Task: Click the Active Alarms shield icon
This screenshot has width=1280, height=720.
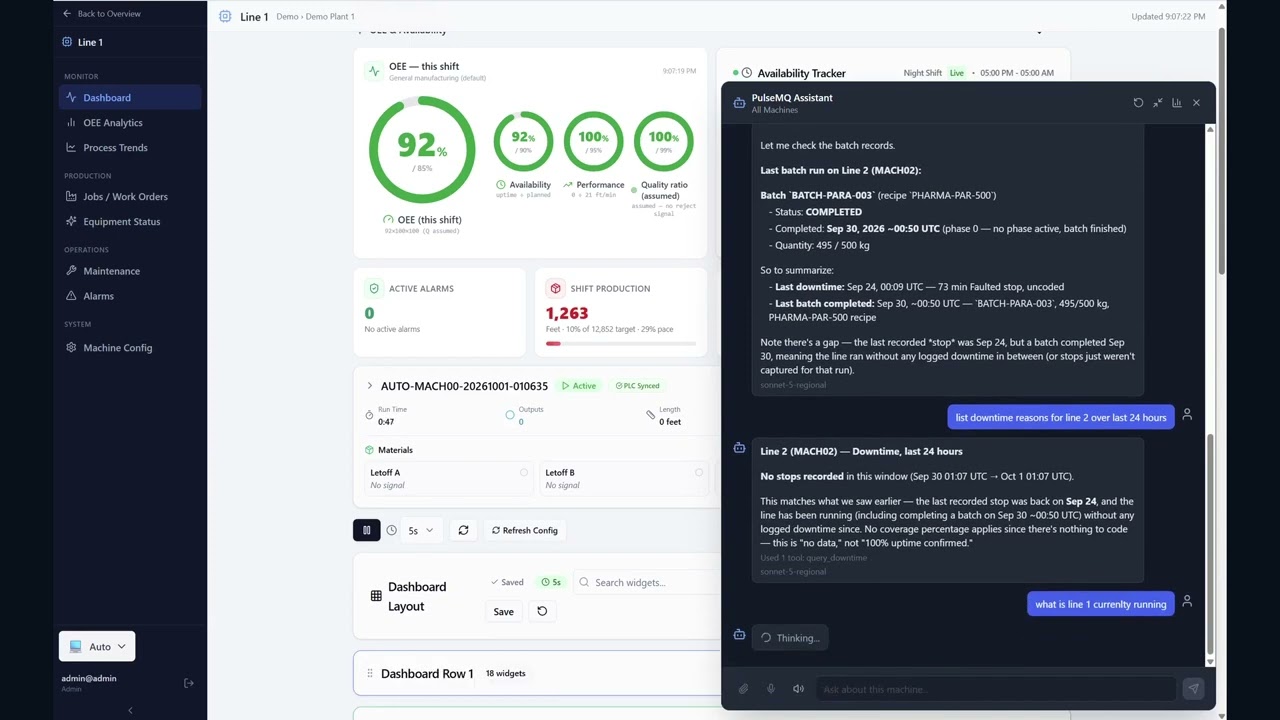Action: click(x=374, y=288)
